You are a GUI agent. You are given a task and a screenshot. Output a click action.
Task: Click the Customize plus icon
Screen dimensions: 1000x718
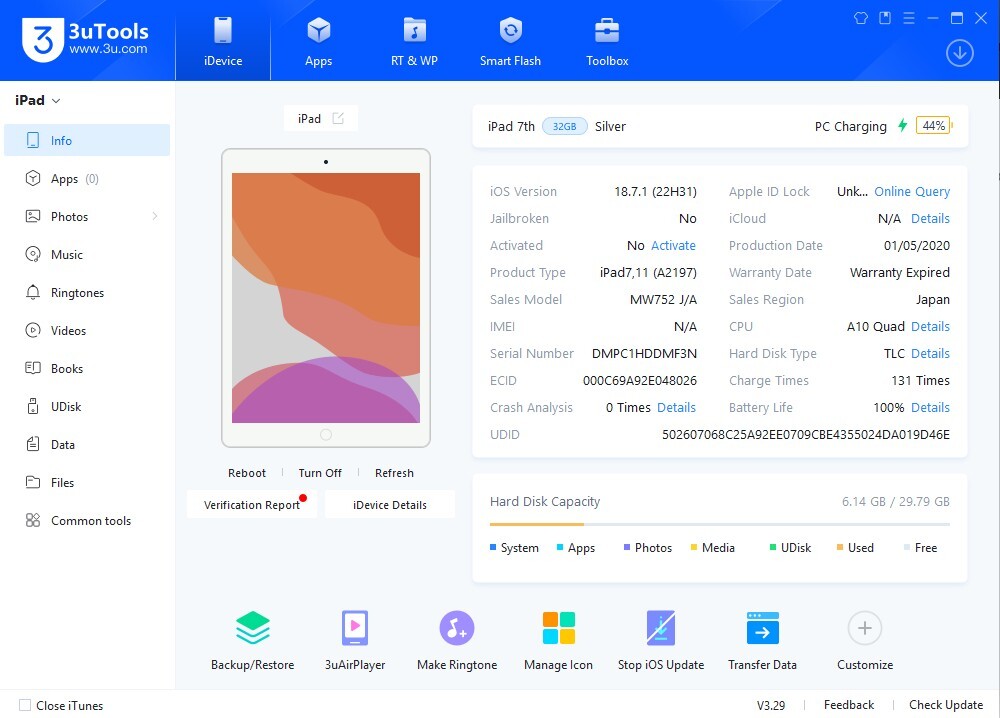pyautogui.click(x=864, y=629)
